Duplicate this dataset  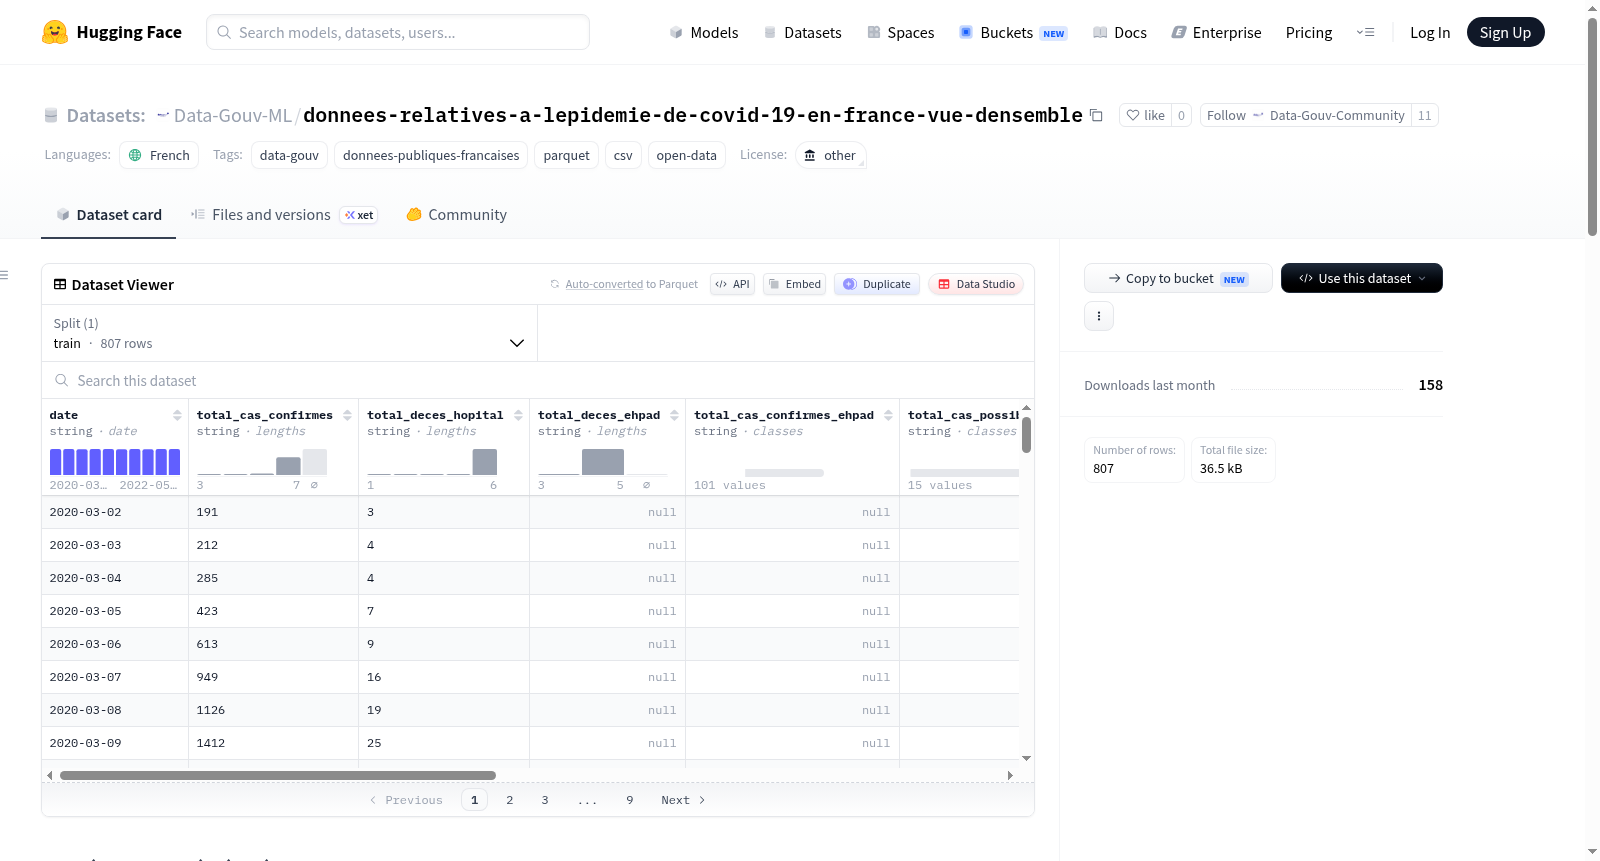pos(877,284)
